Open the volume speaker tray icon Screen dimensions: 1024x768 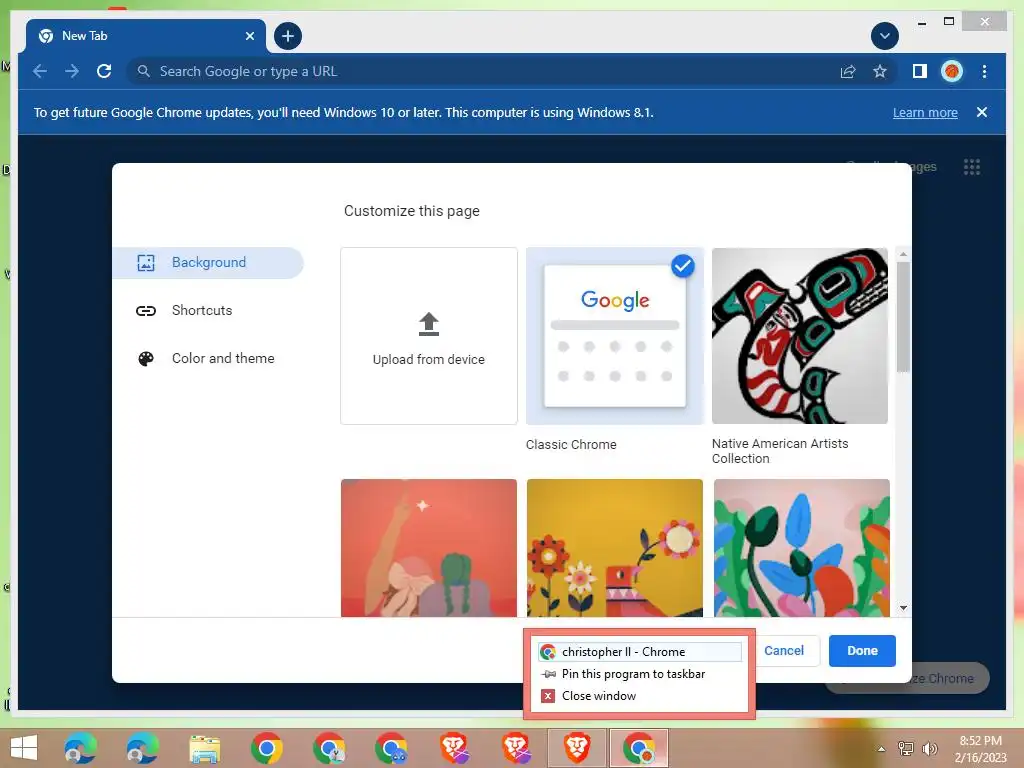click(x=930, y=749)
